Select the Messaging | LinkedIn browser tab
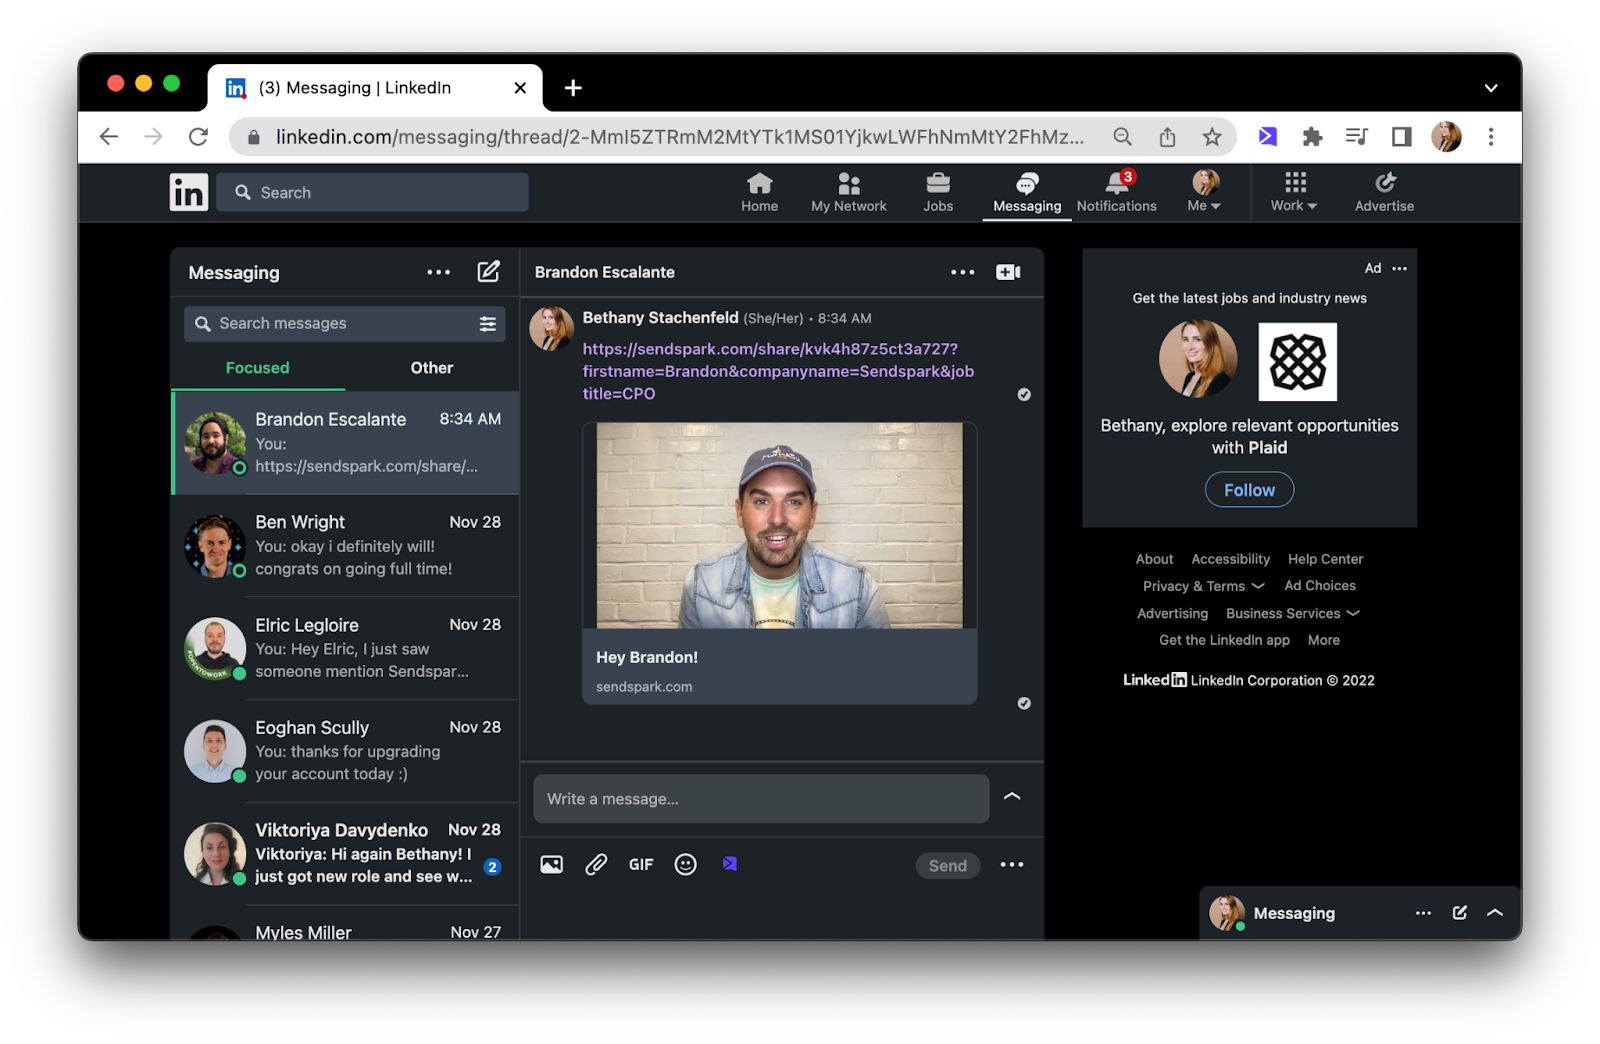 [375, 88]
